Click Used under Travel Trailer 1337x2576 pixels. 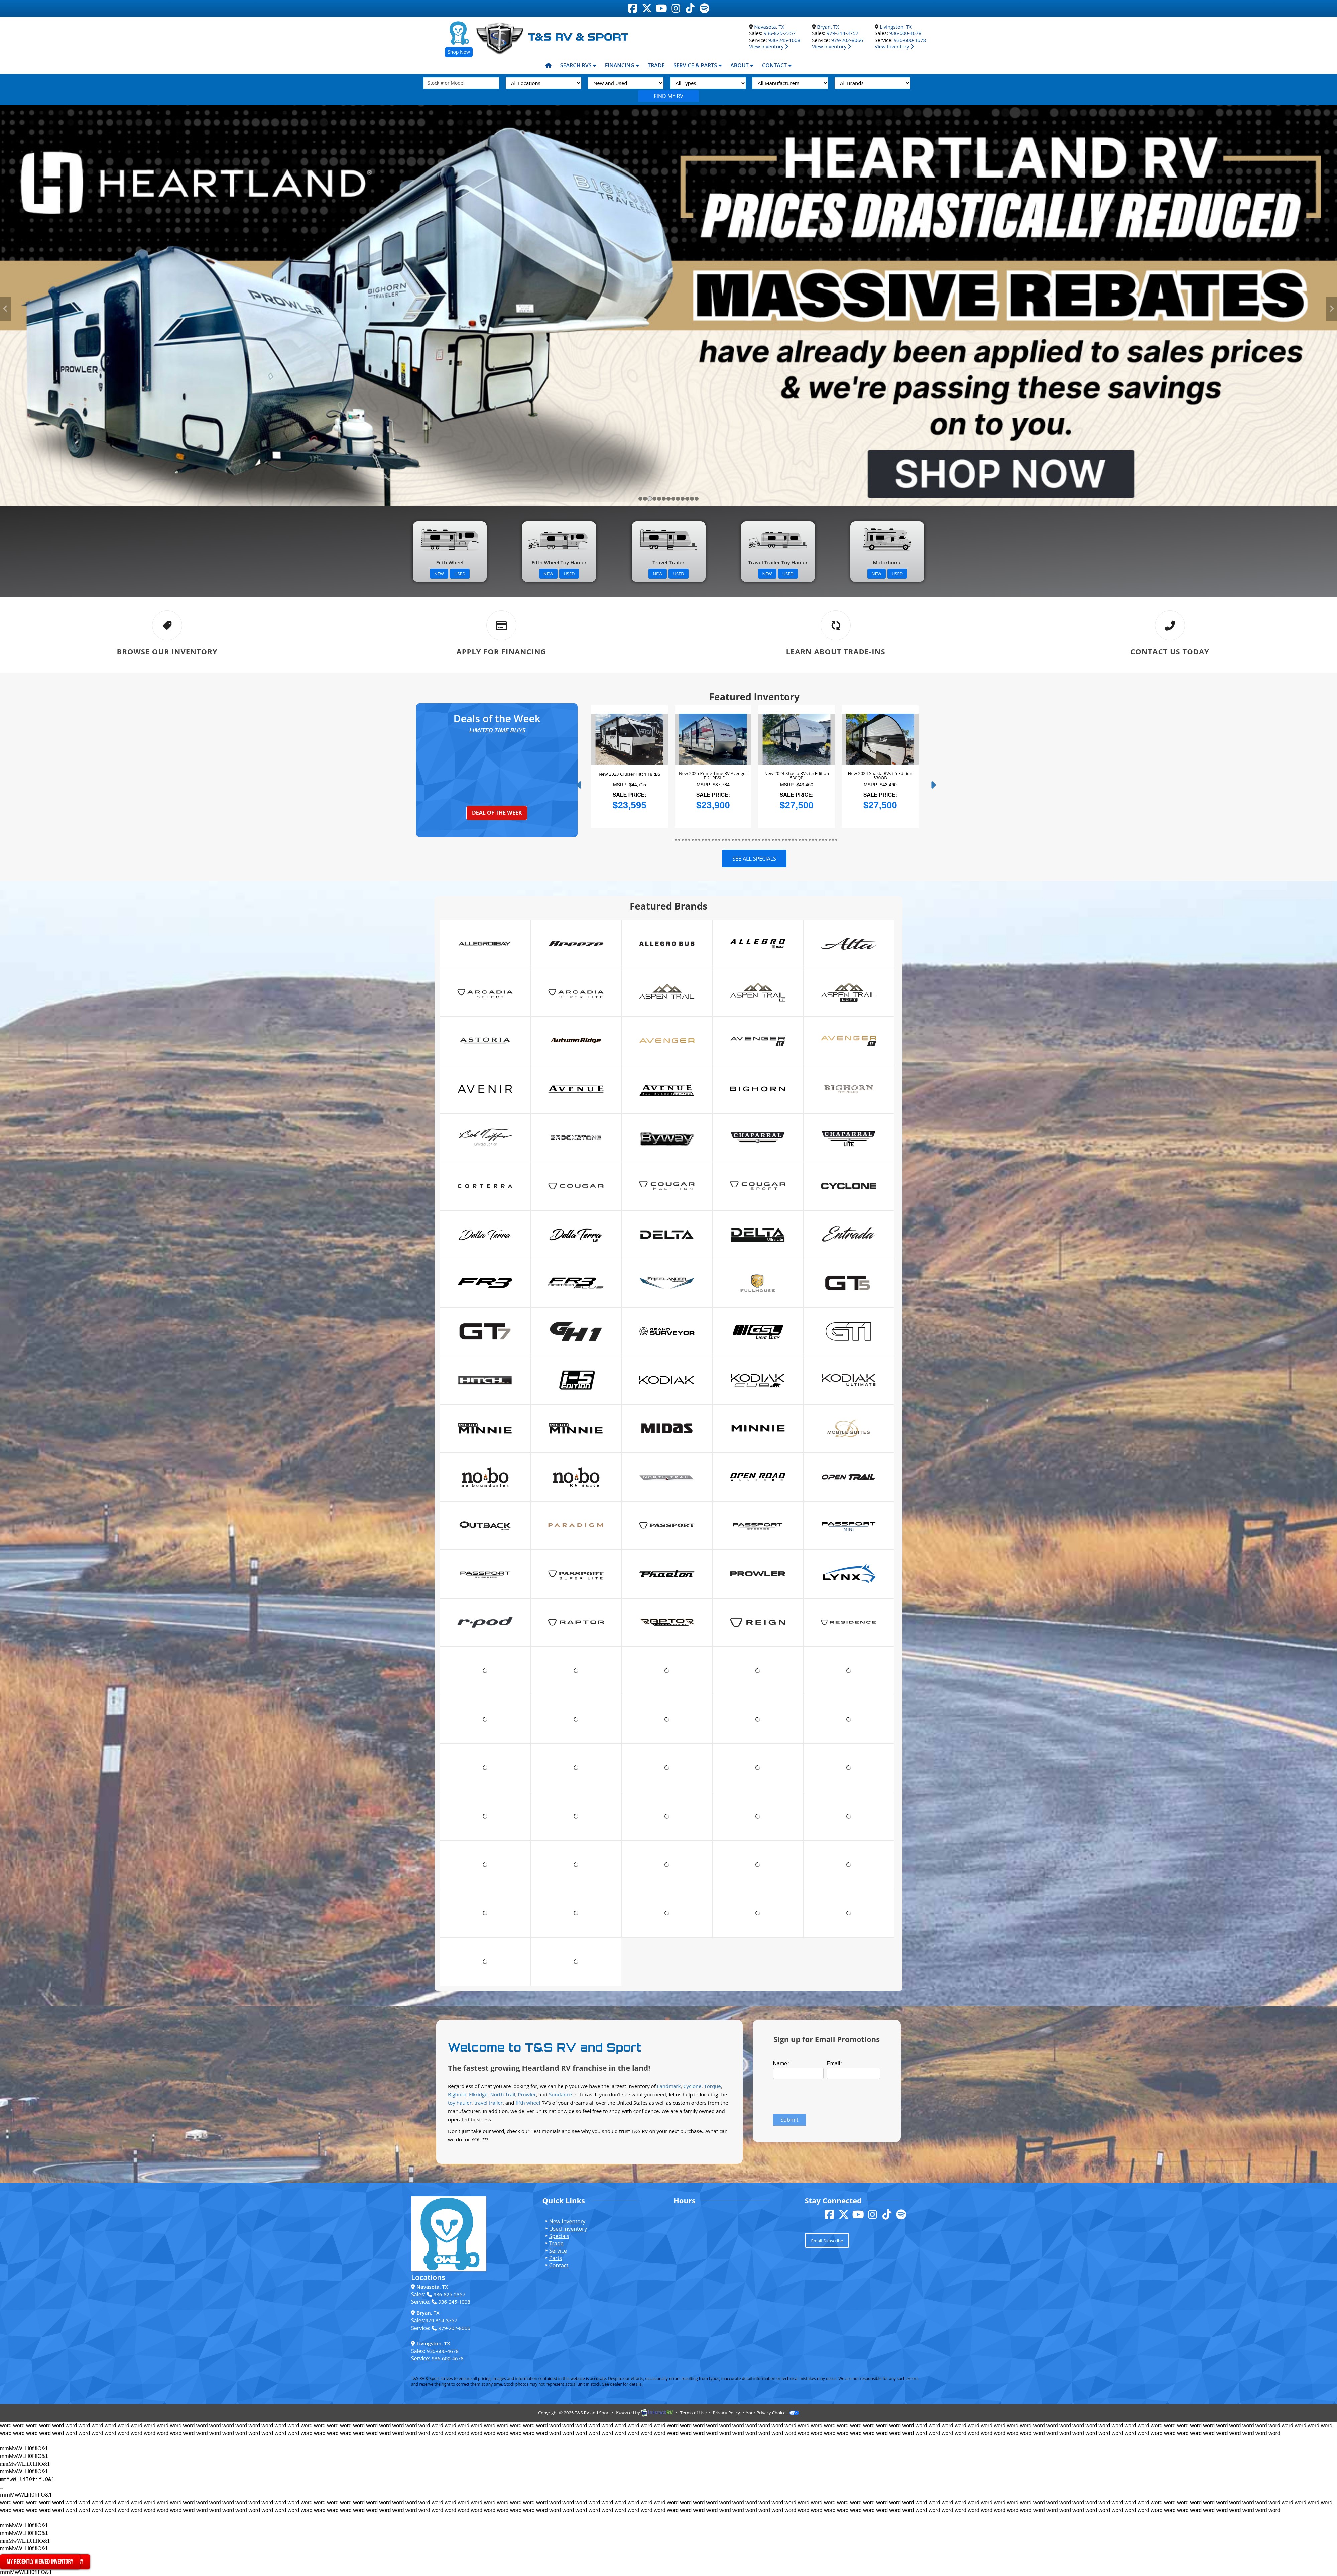(678, 574)
